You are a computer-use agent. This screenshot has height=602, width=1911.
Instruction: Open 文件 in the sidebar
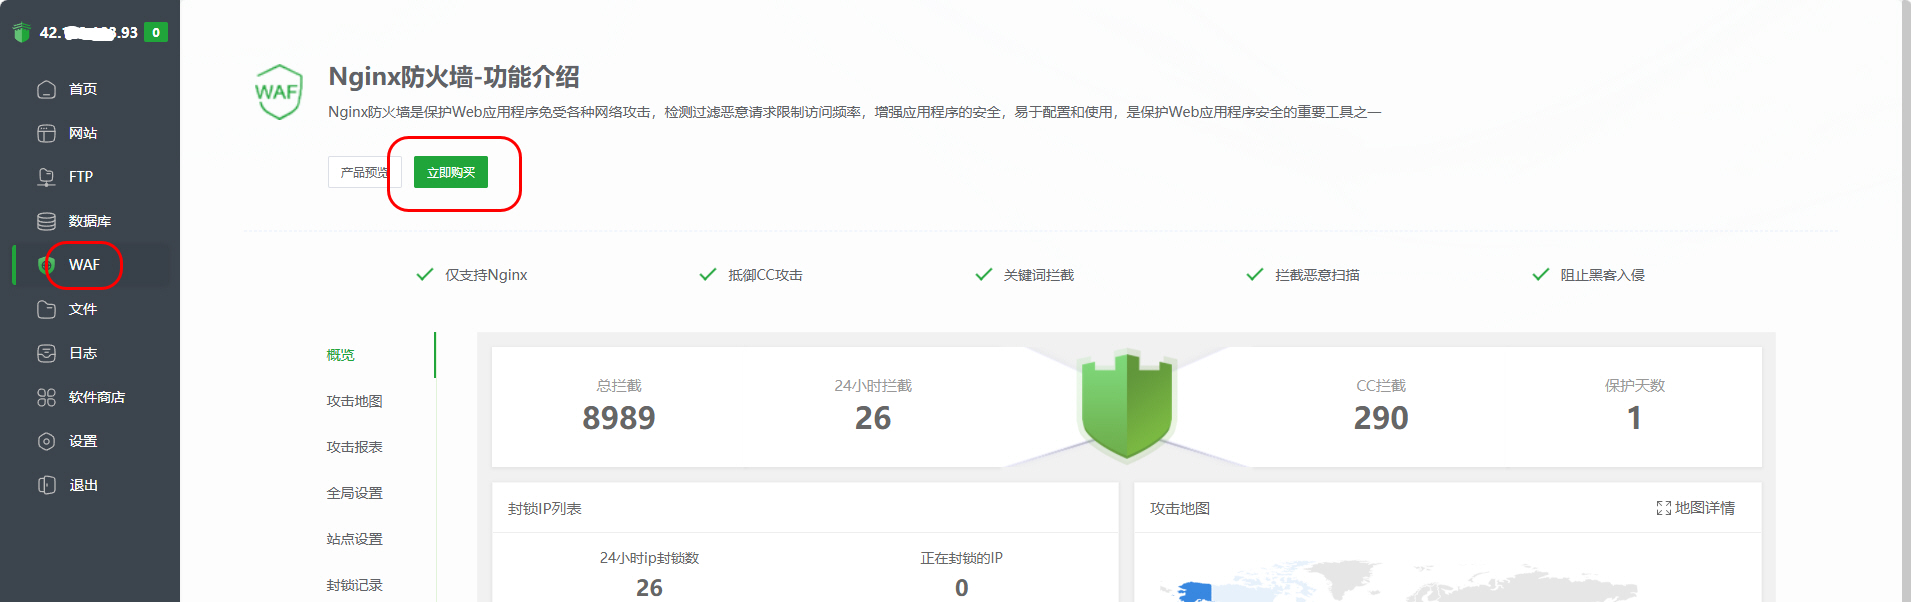pyautogui.click(x=83, y=309)
